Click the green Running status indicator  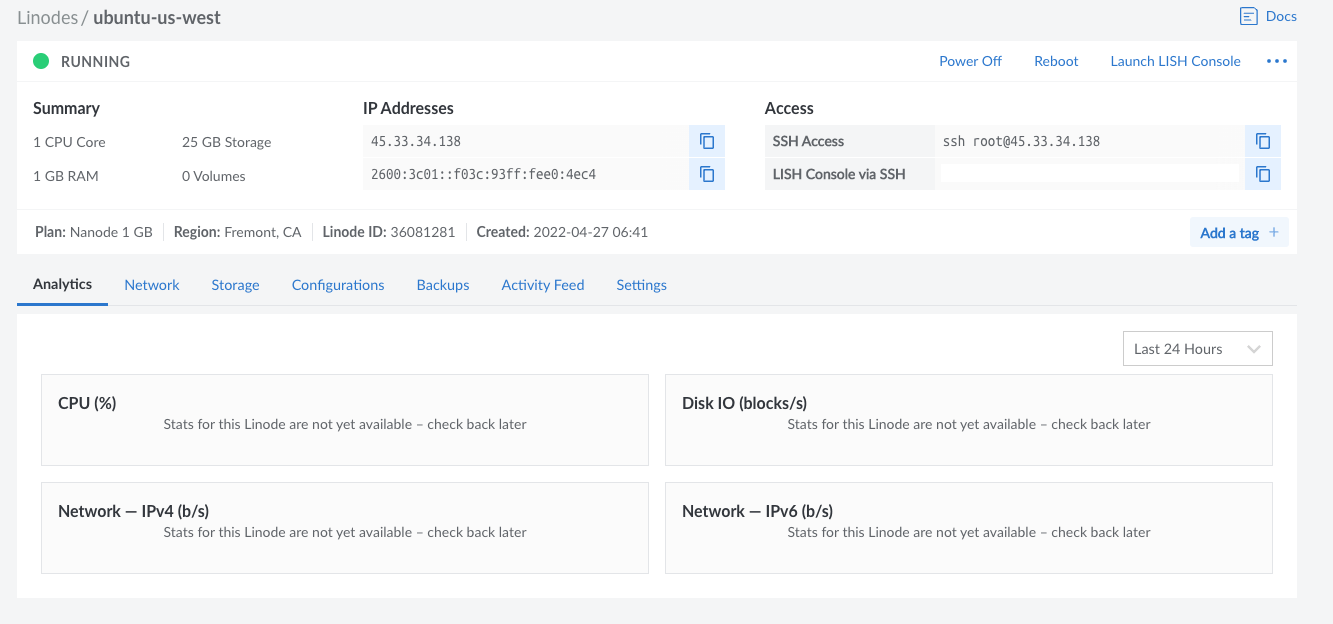click(x=41, y=61)
